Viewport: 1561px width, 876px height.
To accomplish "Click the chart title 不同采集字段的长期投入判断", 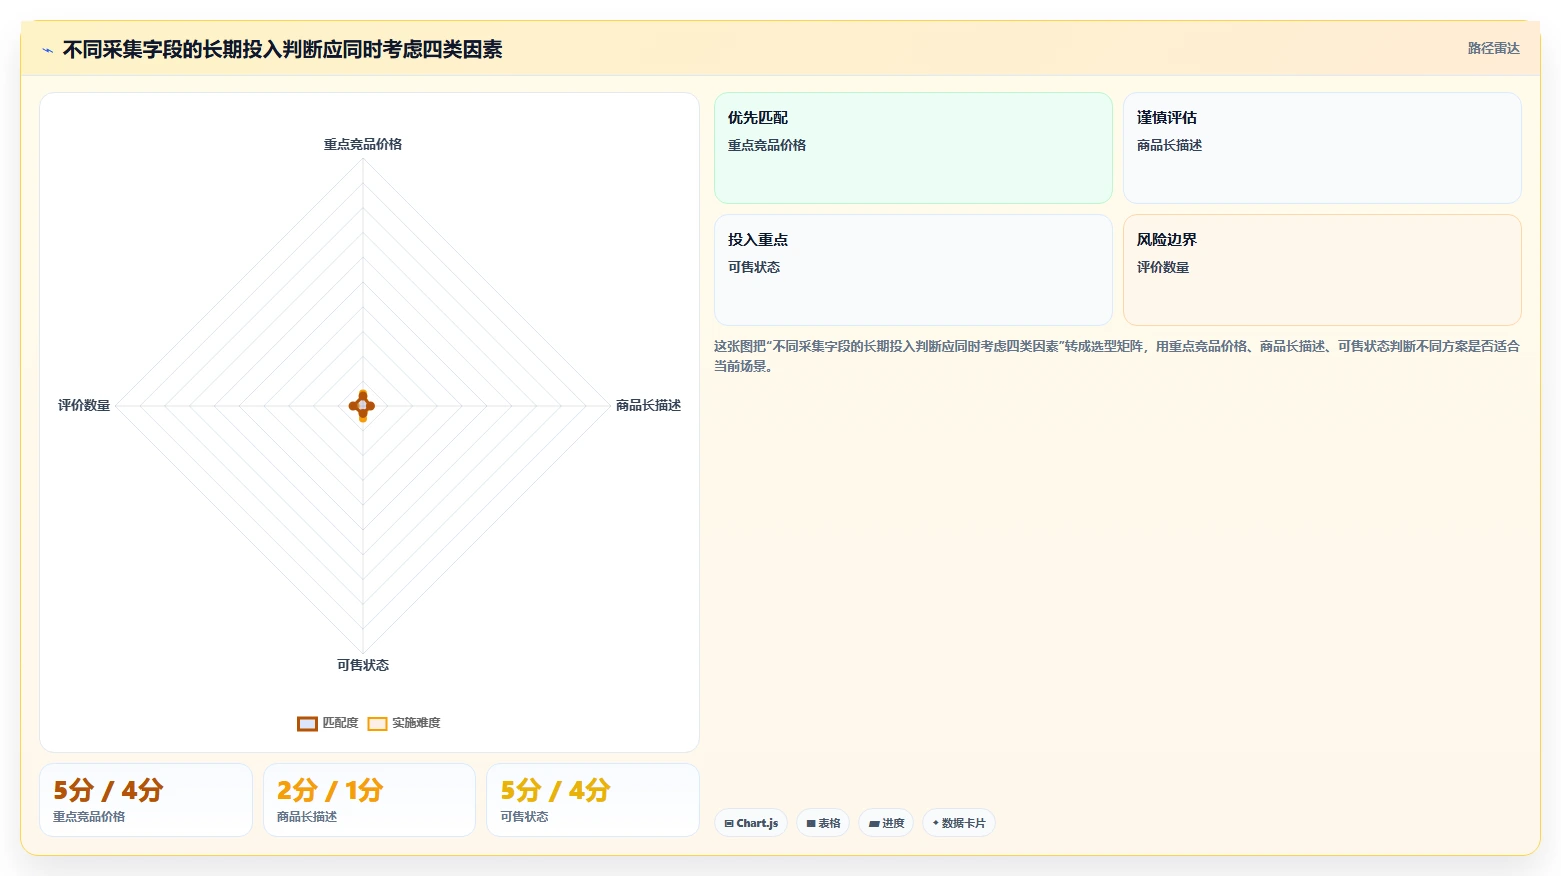I will [282, 49].
